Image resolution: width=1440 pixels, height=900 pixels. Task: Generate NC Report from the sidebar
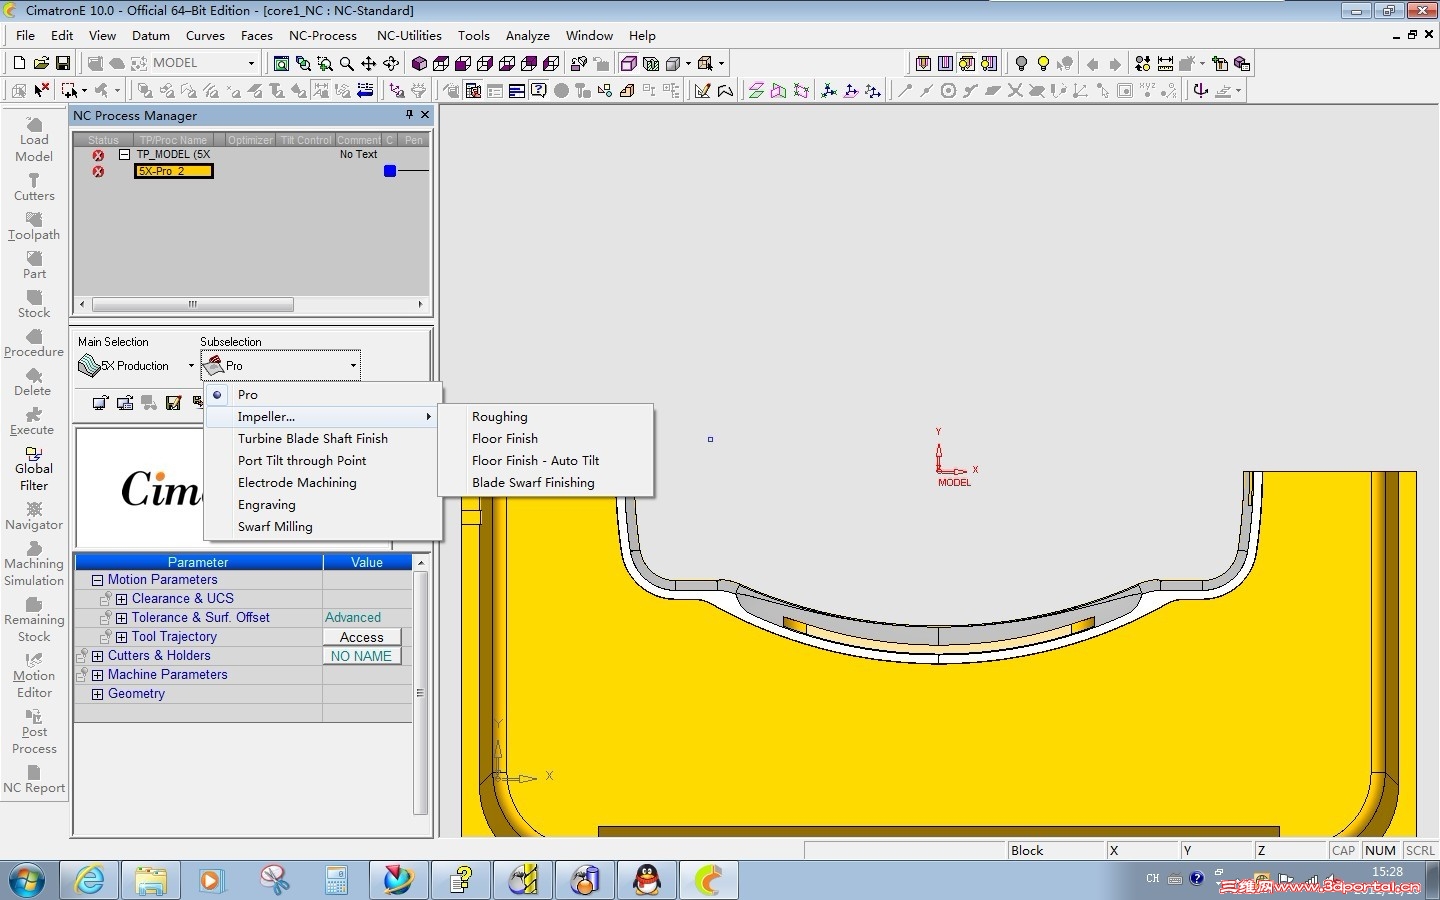tap(34, 779)
